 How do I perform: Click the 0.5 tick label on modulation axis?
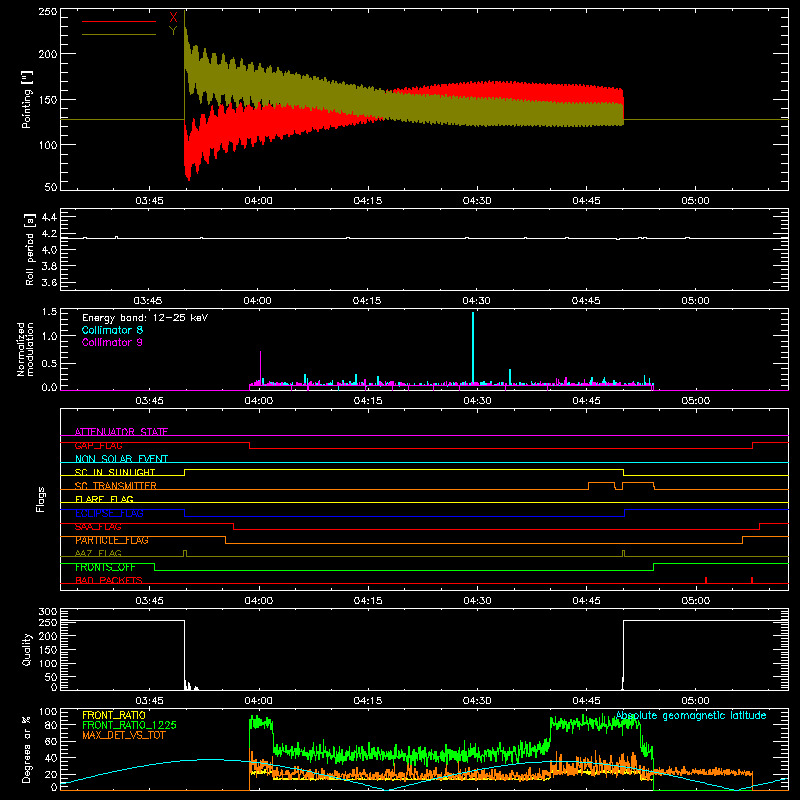[49, 363]
